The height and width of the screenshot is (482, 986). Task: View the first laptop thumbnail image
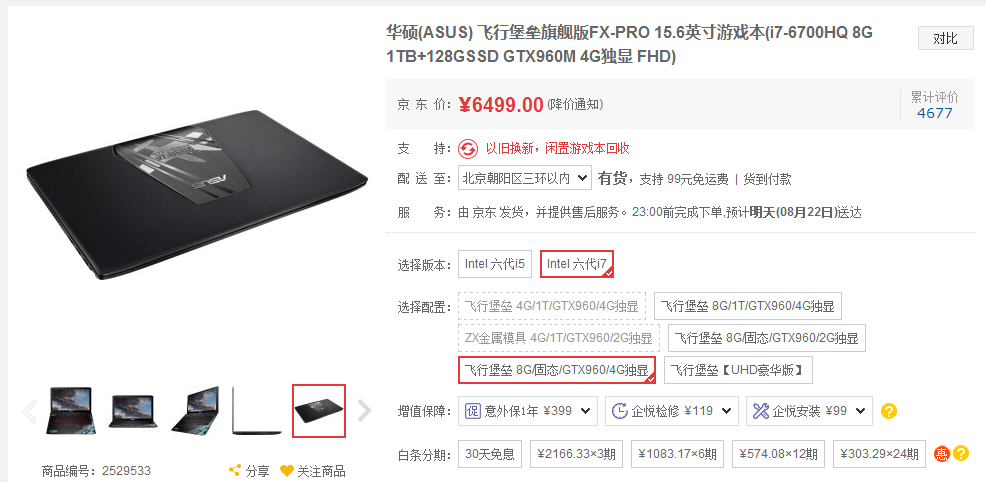71,412
